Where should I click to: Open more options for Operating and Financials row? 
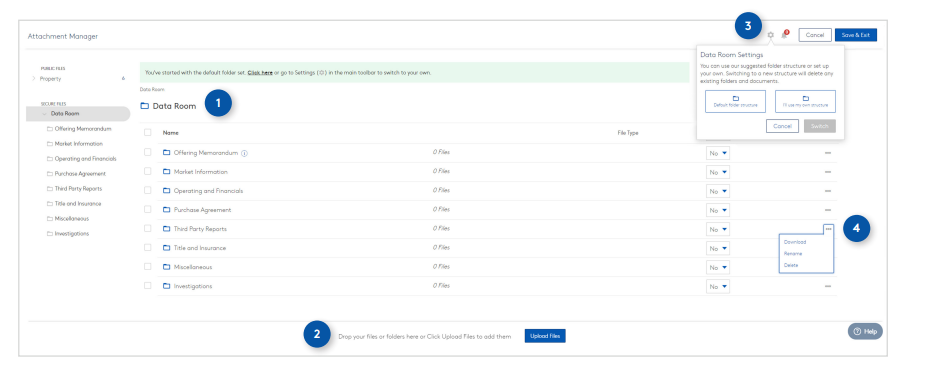click(x=828, y=191)
